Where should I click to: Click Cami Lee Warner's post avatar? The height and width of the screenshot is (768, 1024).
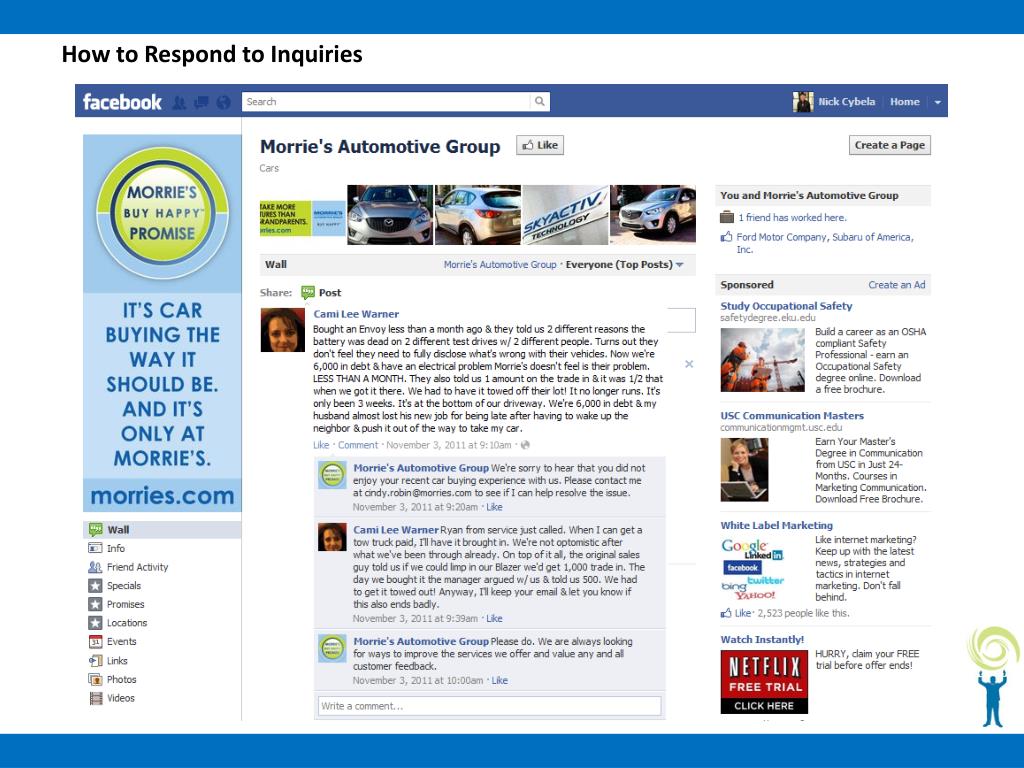[282, 330]
